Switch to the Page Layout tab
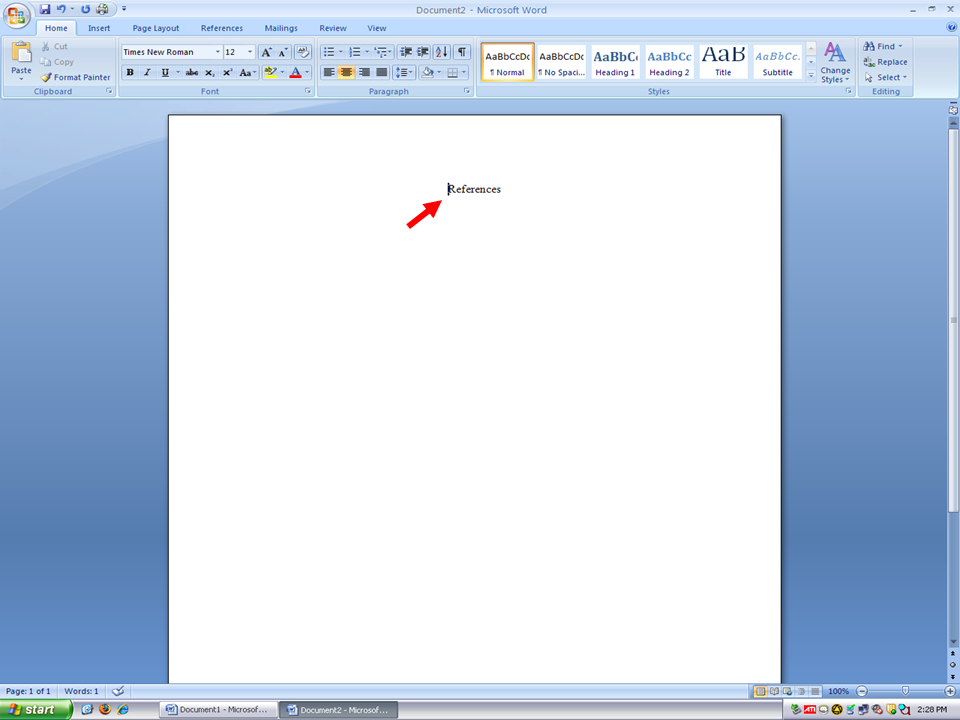 tap(156, 28)
